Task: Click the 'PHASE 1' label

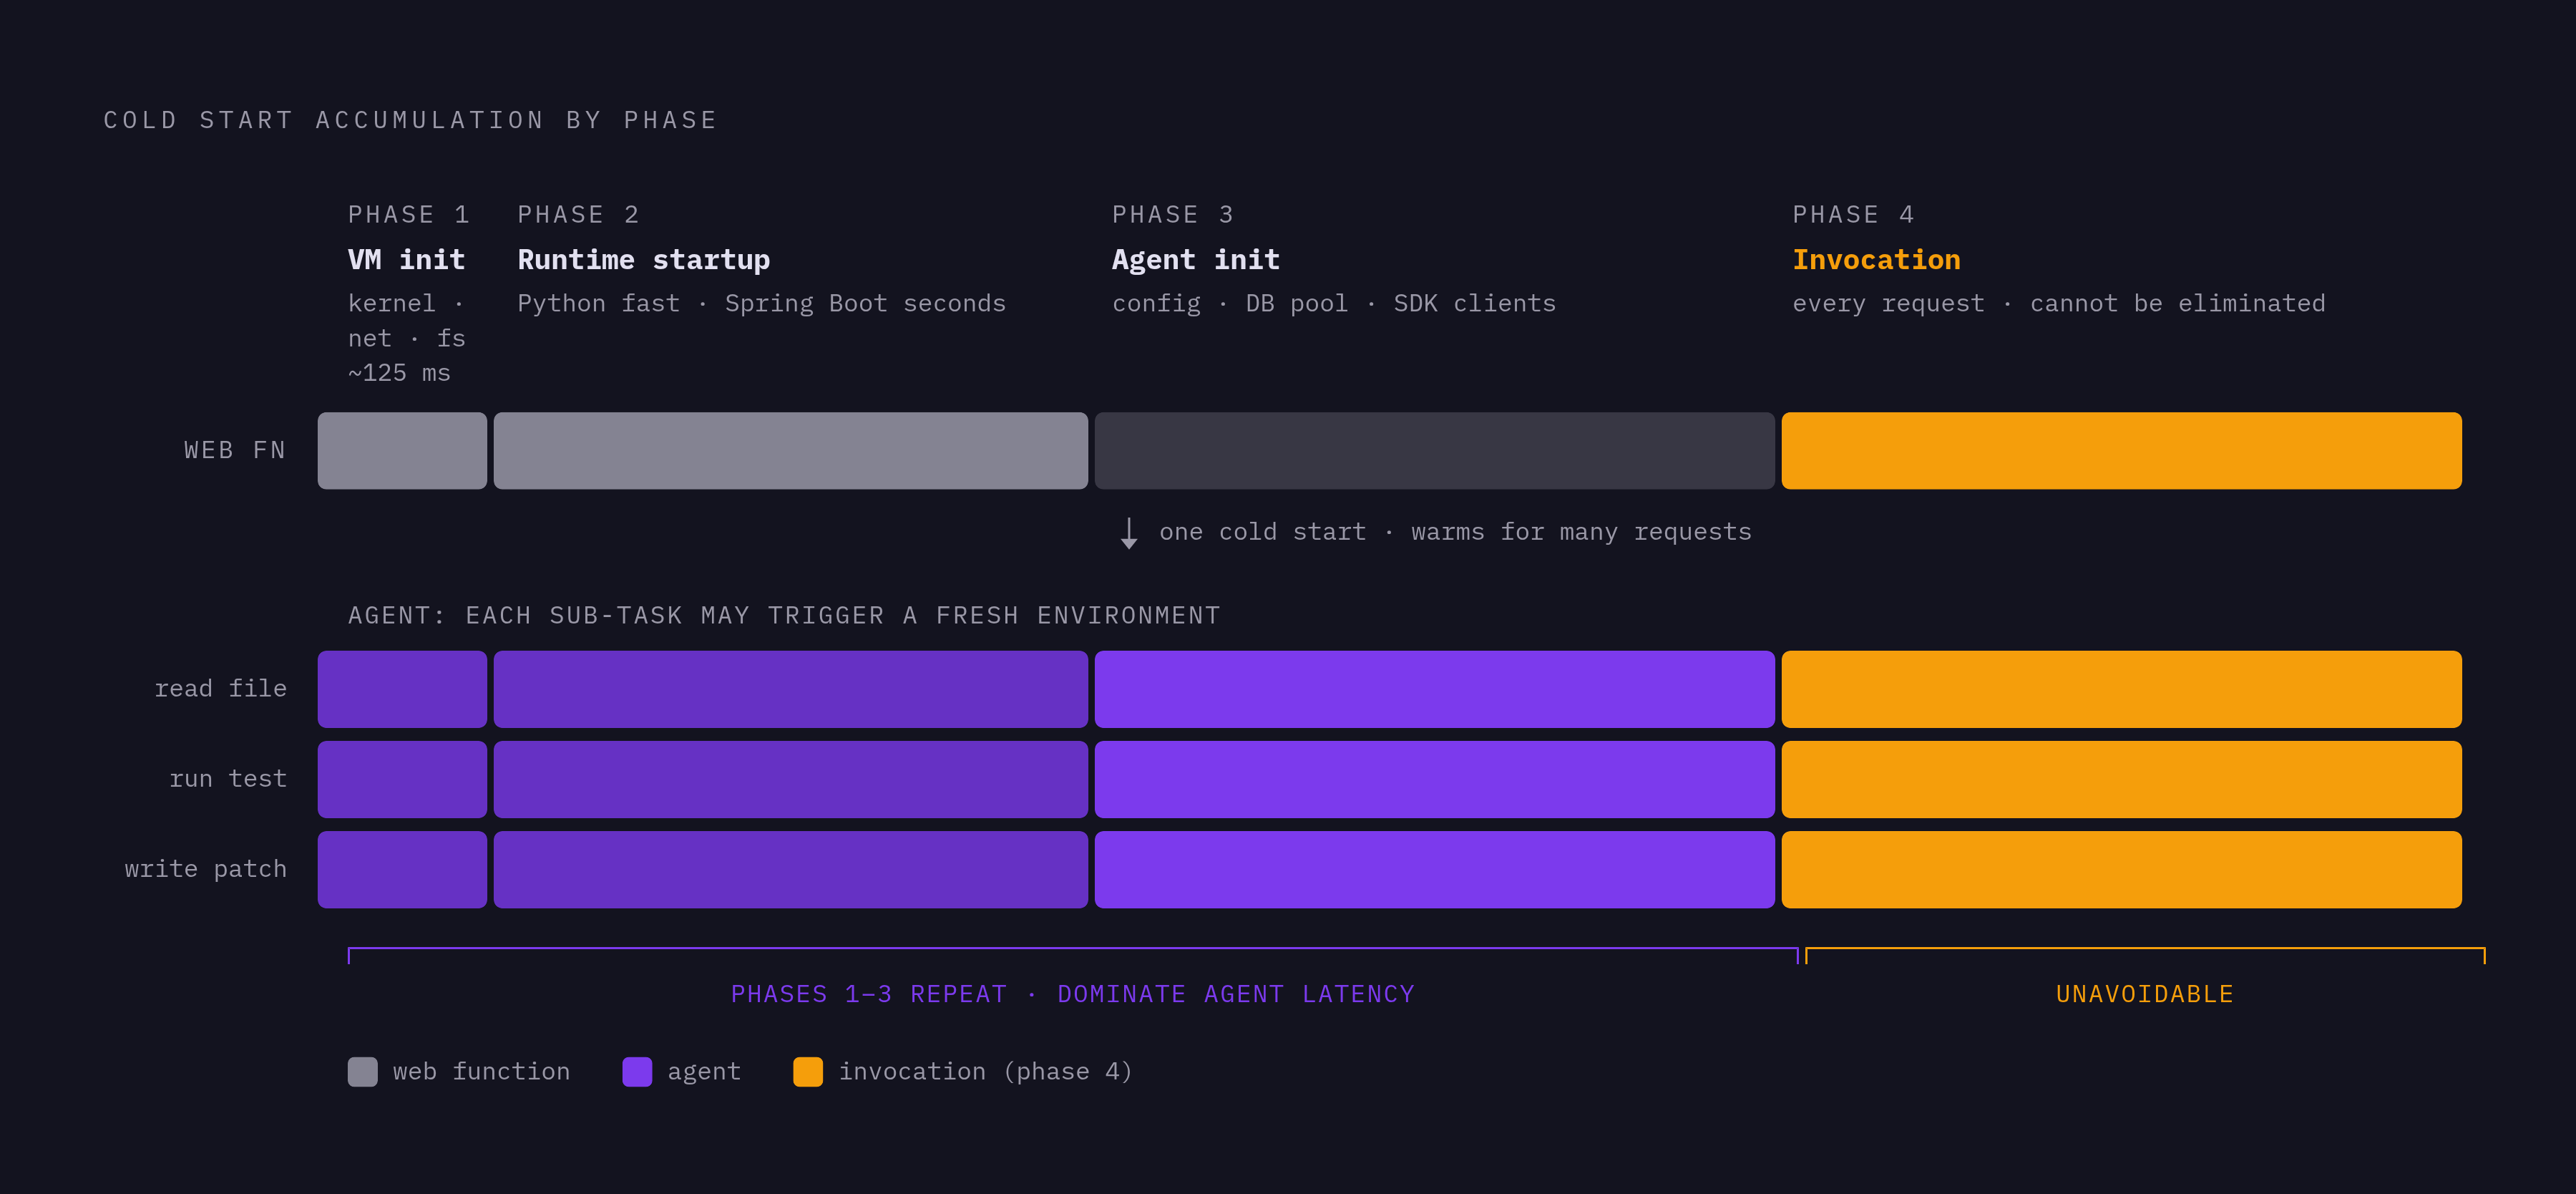Action: (x=409, y=215)
